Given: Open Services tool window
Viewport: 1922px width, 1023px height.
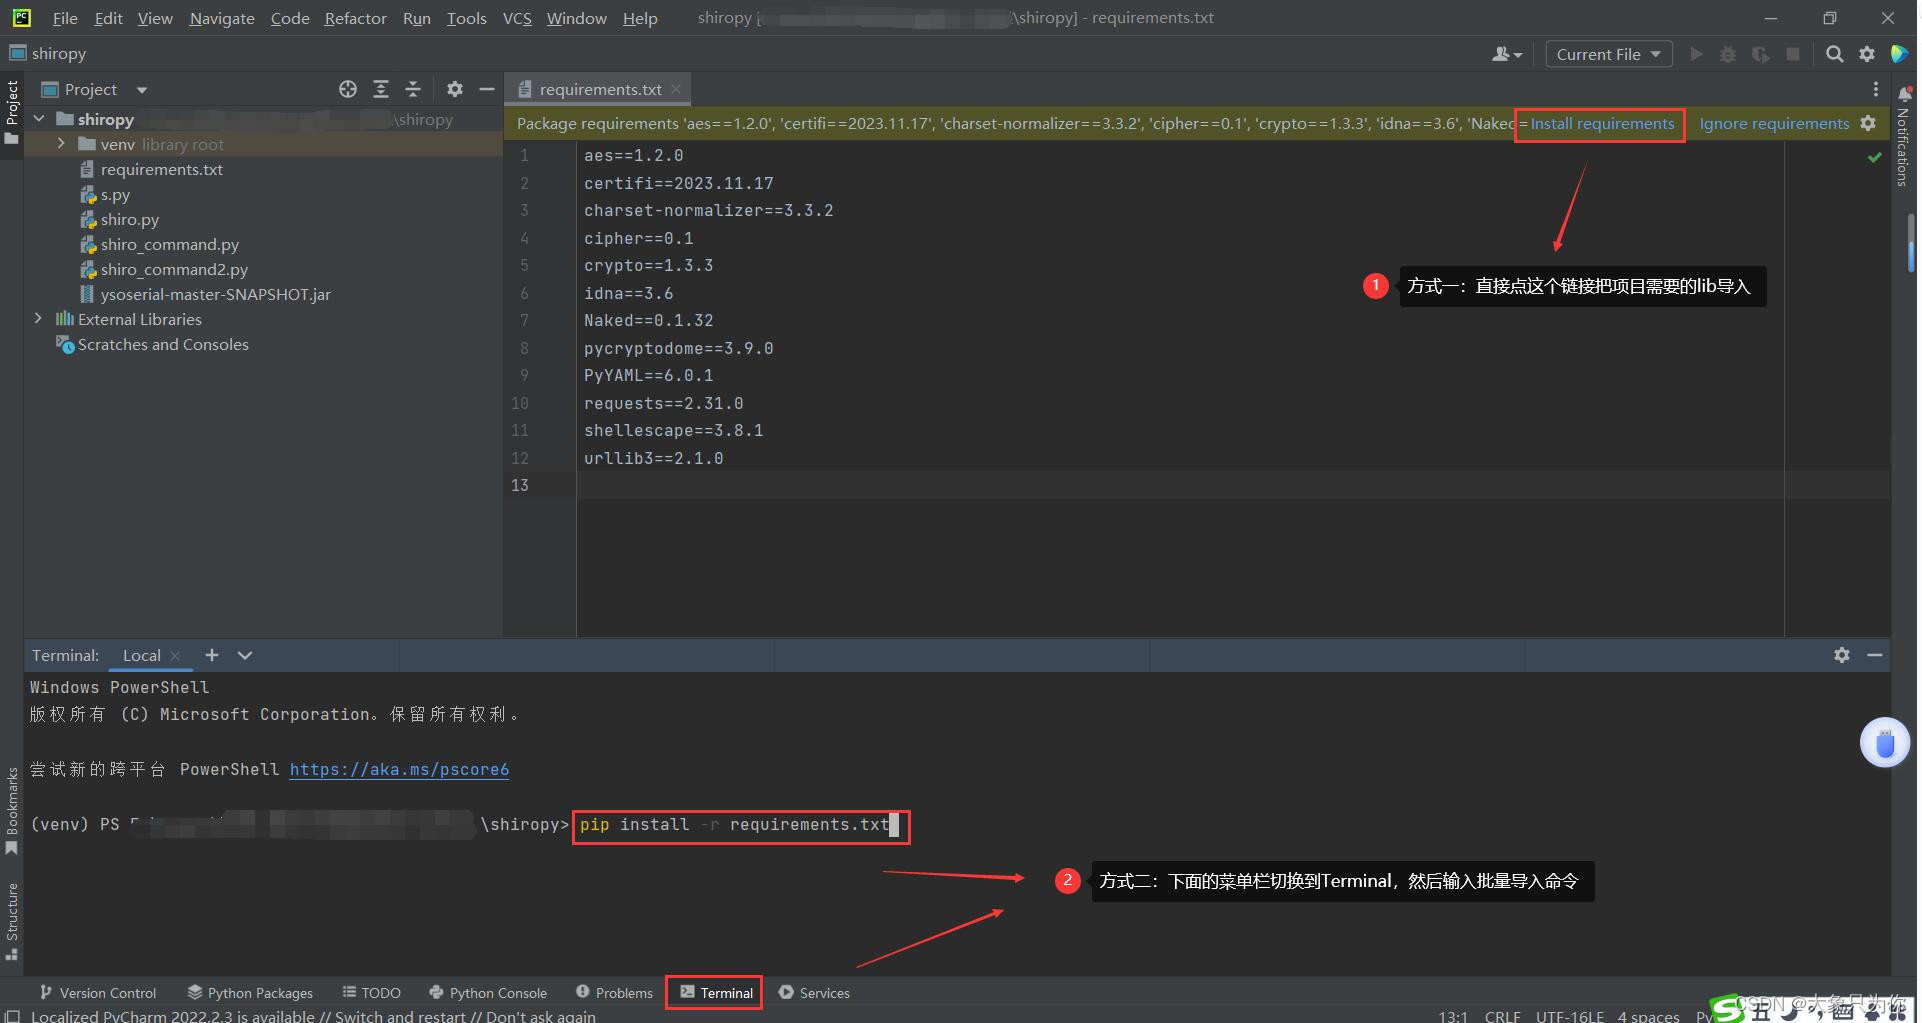Looking at the screenshot, I should point(814,993).
